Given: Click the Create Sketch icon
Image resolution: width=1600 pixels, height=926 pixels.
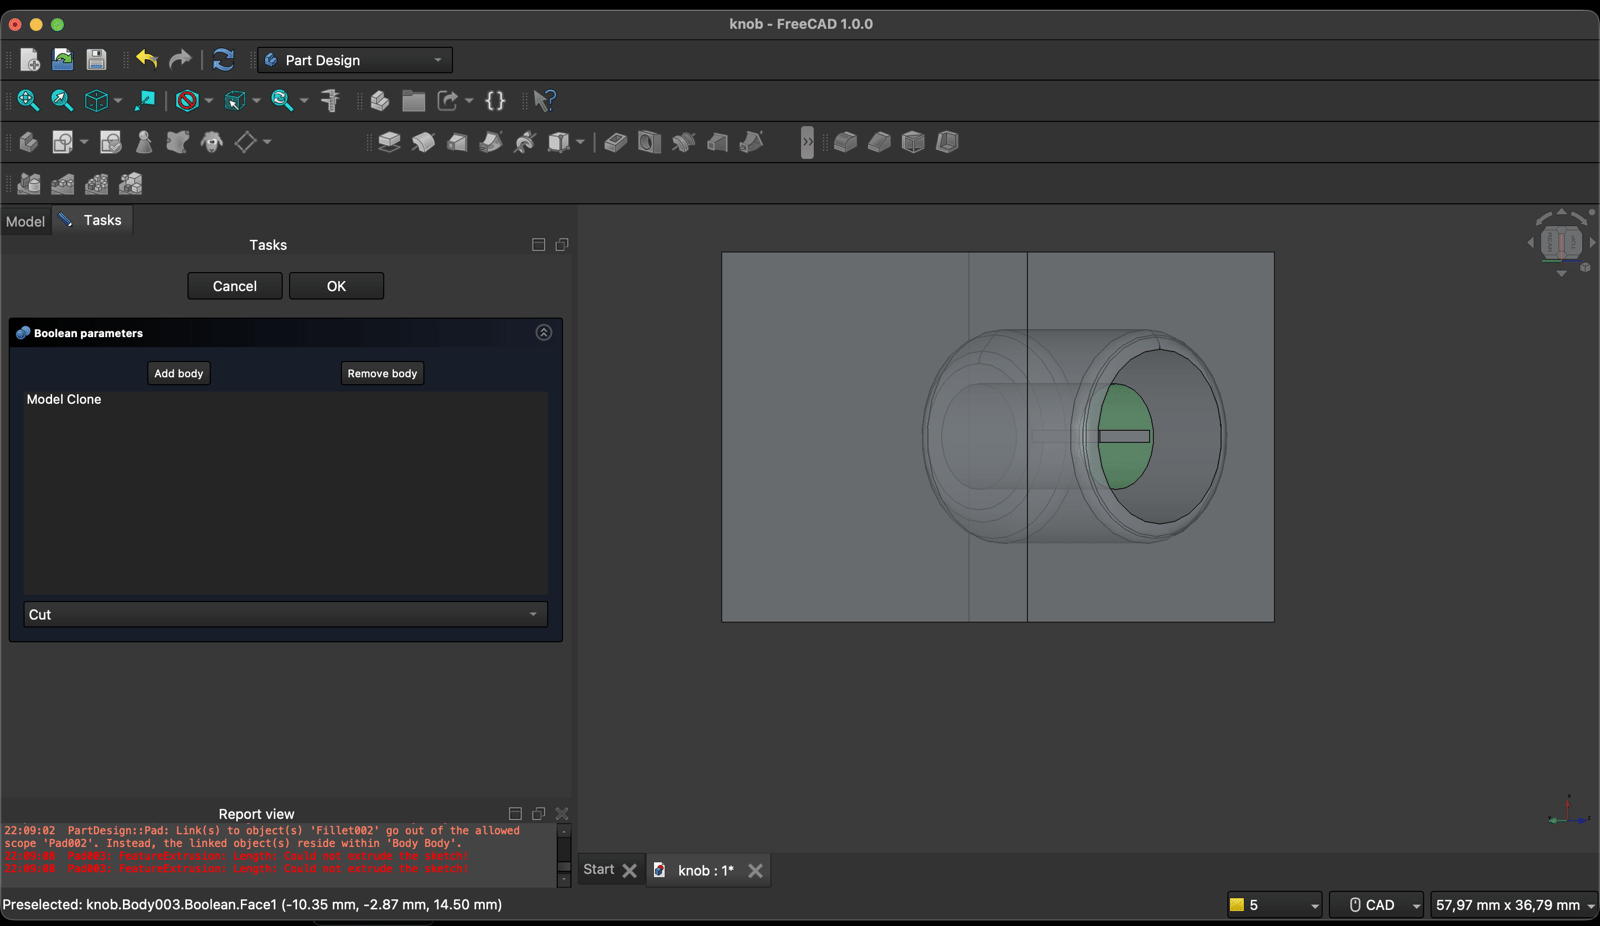Looking at the screenshot, I should coord(62,142).
